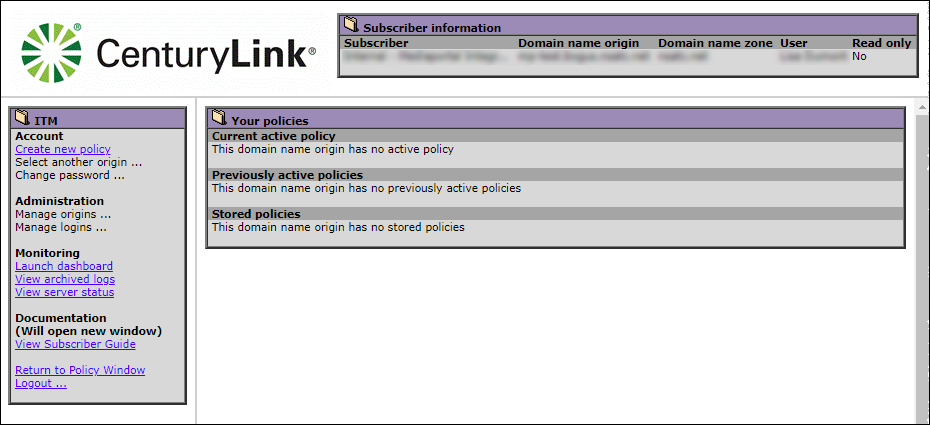Click the folder icon beside Subscriber information
The width and height of the screenshot is (930, 425).
[351, 24]
